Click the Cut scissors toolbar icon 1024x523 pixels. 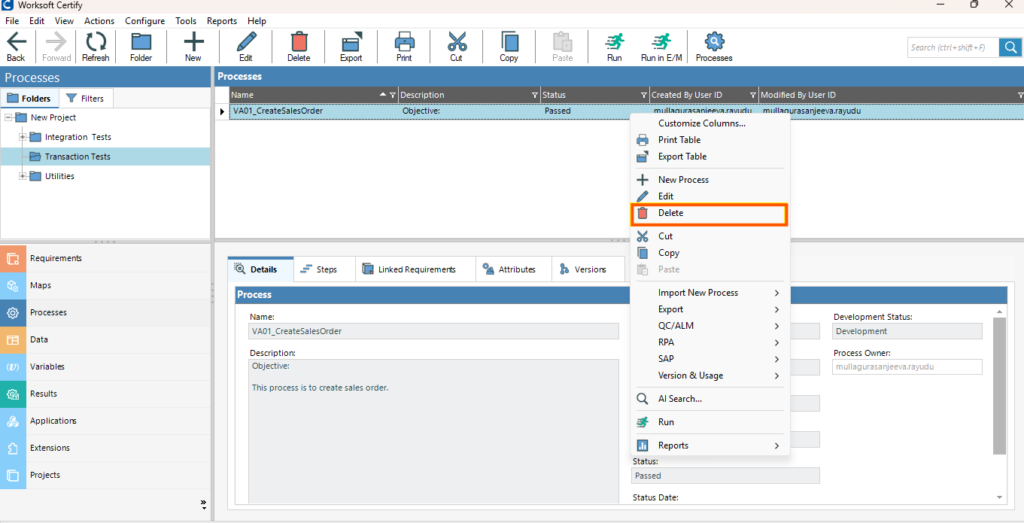(x=456, y=47)
